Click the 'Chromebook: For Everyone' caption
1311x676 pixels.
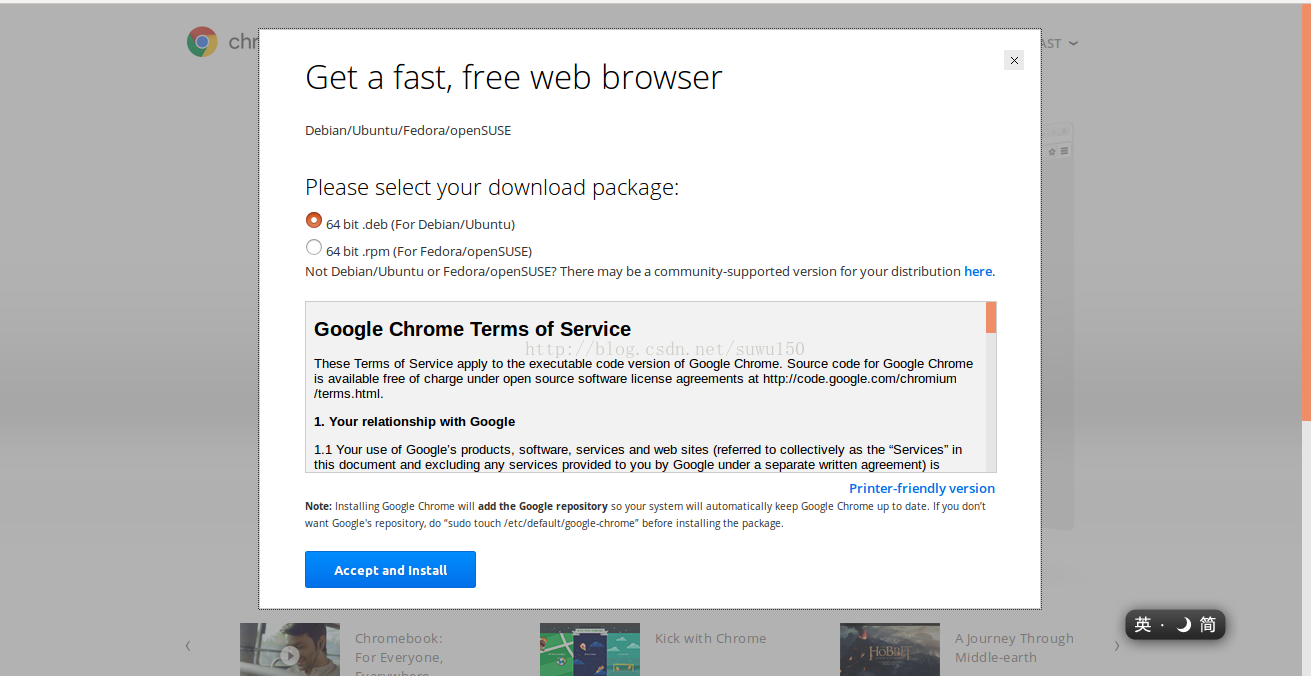(x=399, y=655)
